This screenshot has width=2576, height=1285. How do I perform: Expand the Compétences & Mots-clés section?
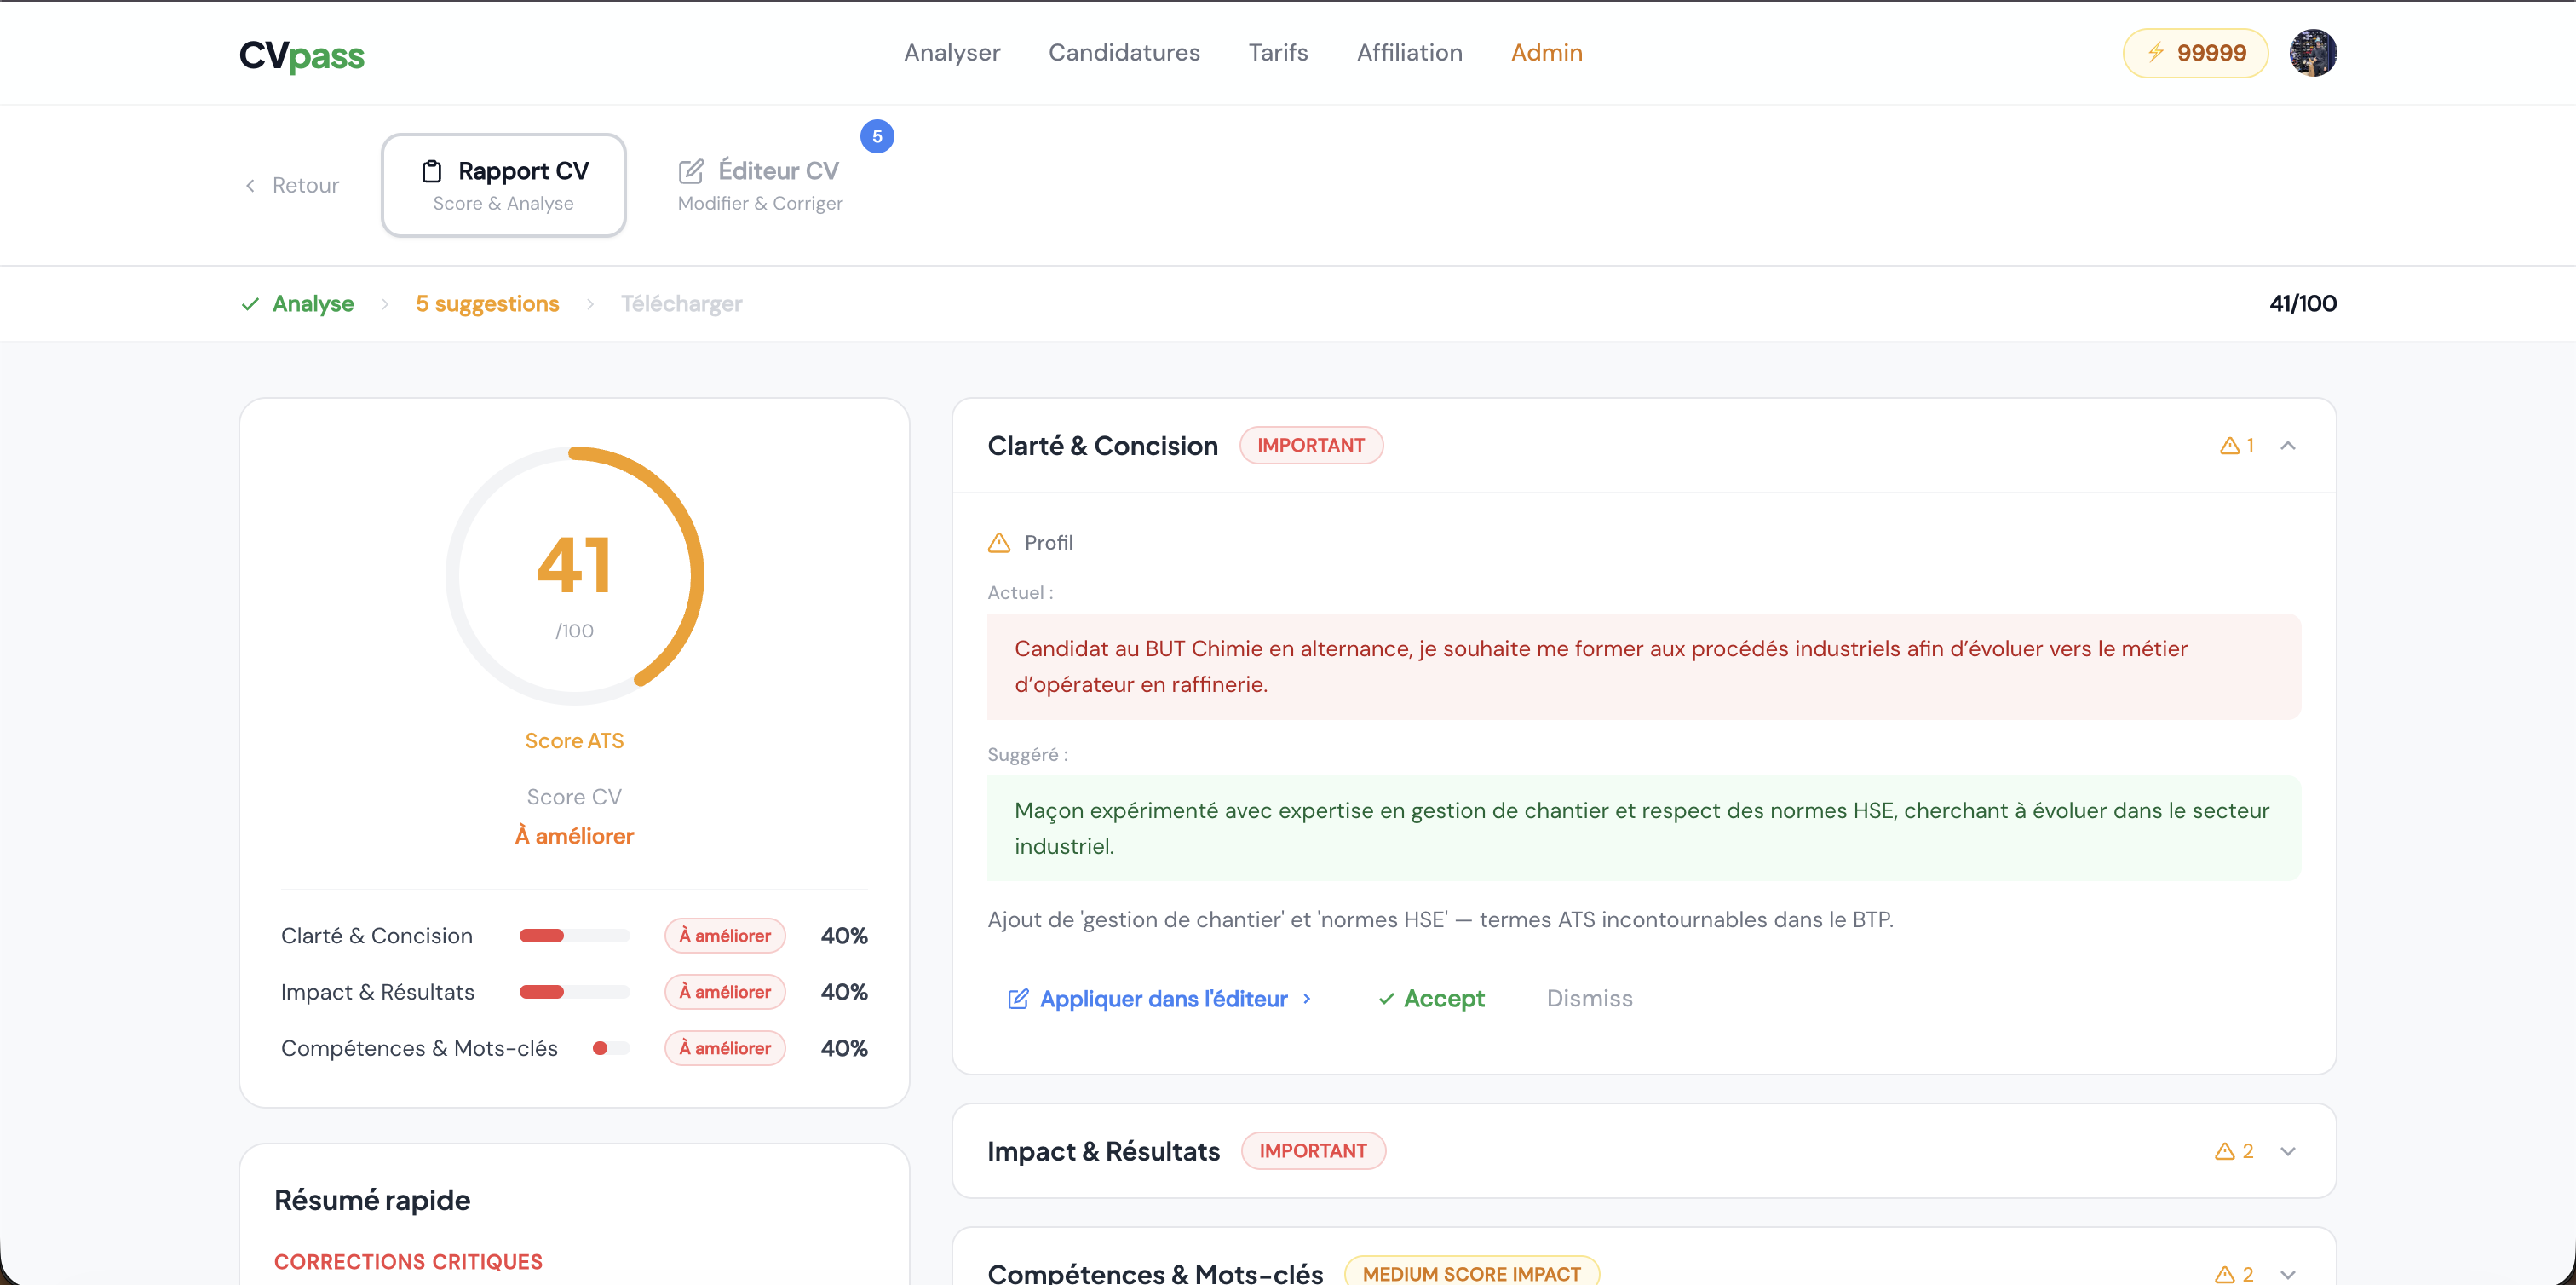tap(2288, 1274)
